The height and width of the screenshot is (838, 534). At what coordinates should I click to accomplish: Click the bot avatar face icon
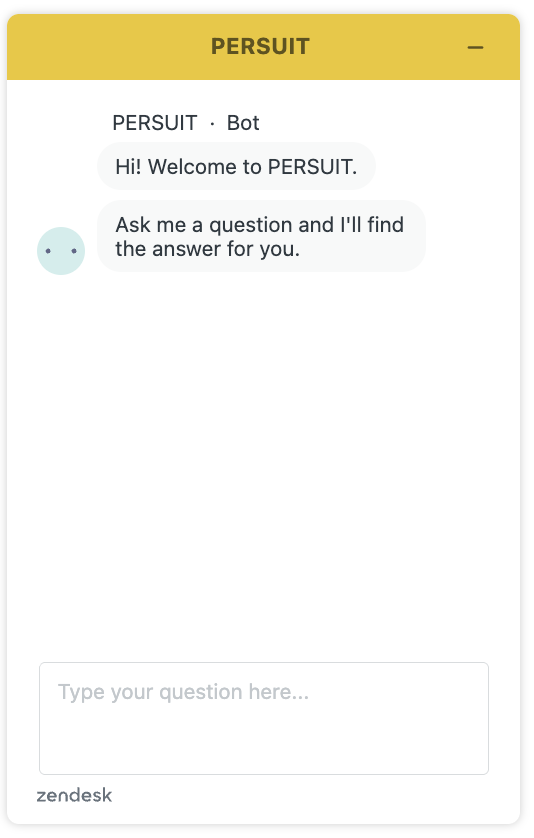click(61, 251)
